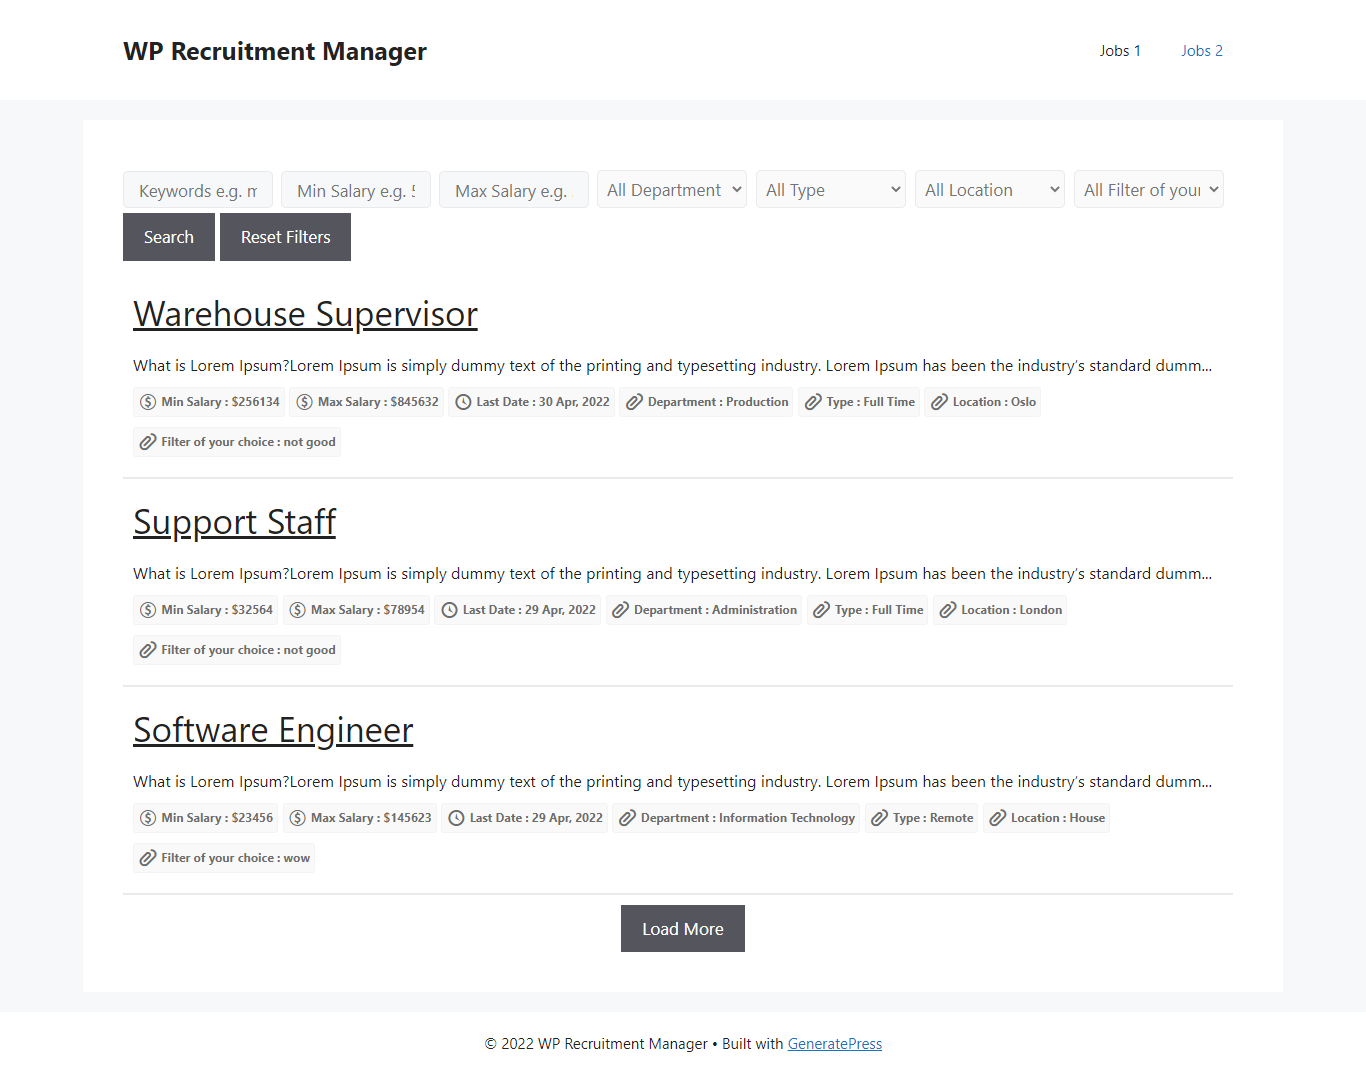Click paperclip icon beside Location House
This screenshot has width=1366, height=1075.
point(997,818)
